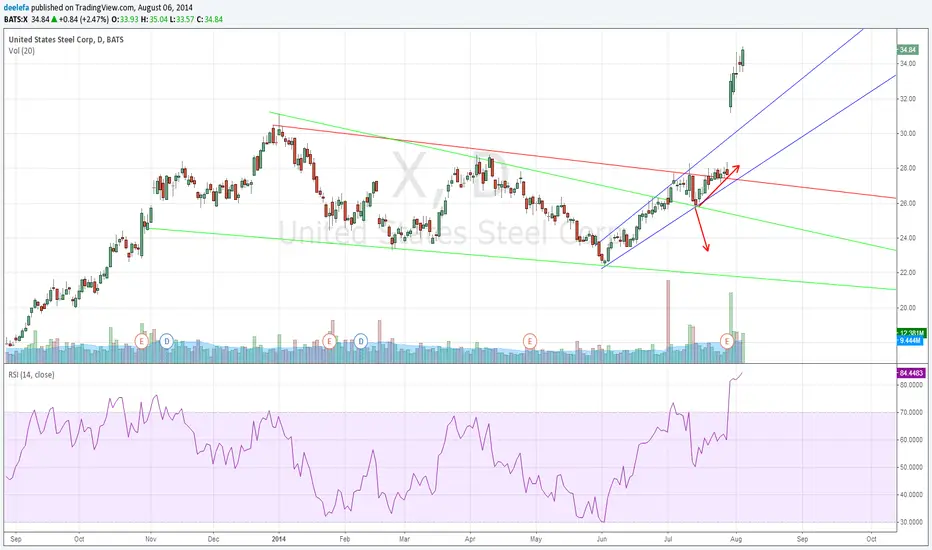Click the 30.00 price axis label
This screenshot has width=932, height=550.
907,133
